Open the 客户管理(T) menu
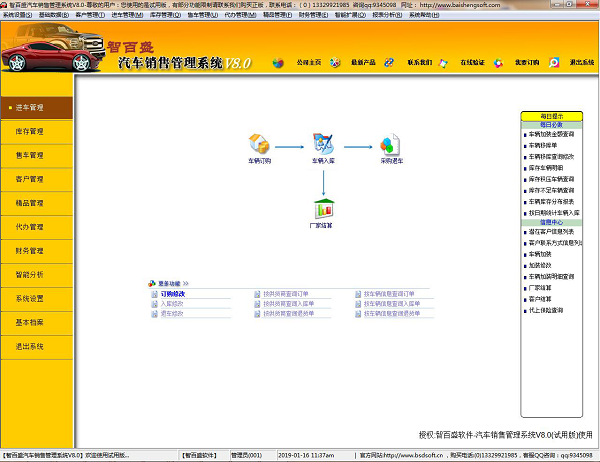The image size is (600, 462). (x=90, y=15)
